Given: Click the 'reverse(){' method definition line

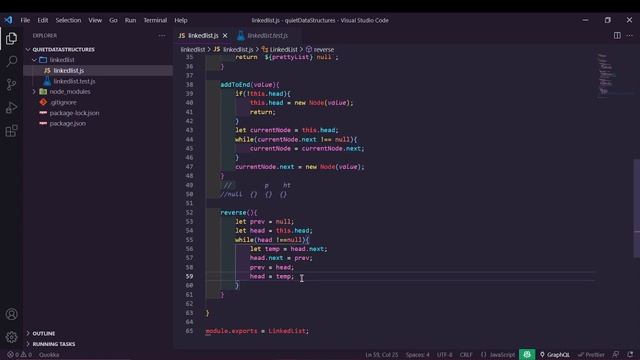Looking at the screenshot, I should 239,212.
